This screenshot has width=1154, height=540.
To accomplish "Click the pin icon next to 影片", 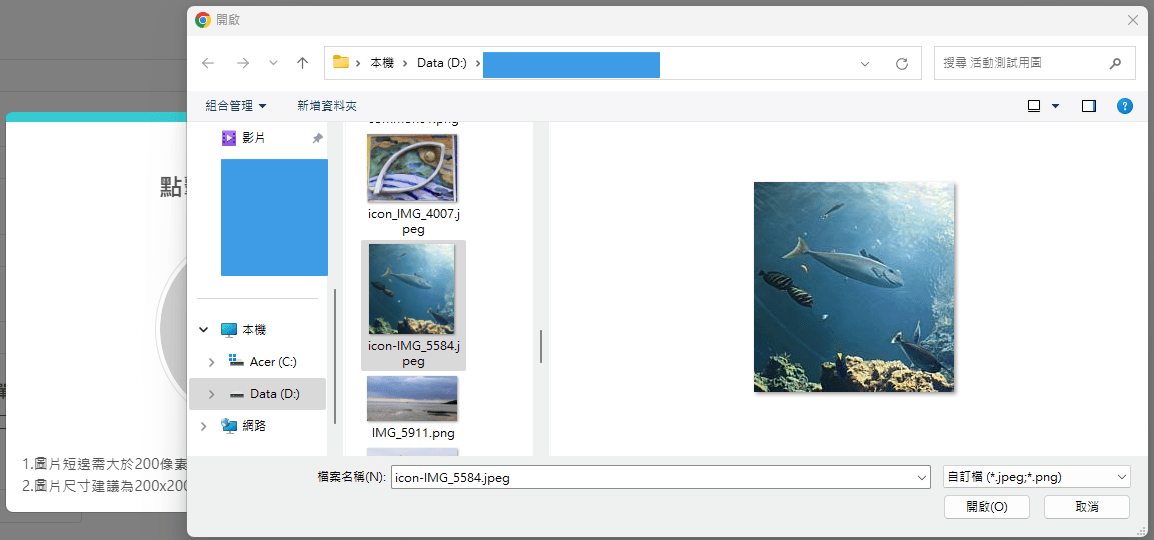I will pos(317,138).
